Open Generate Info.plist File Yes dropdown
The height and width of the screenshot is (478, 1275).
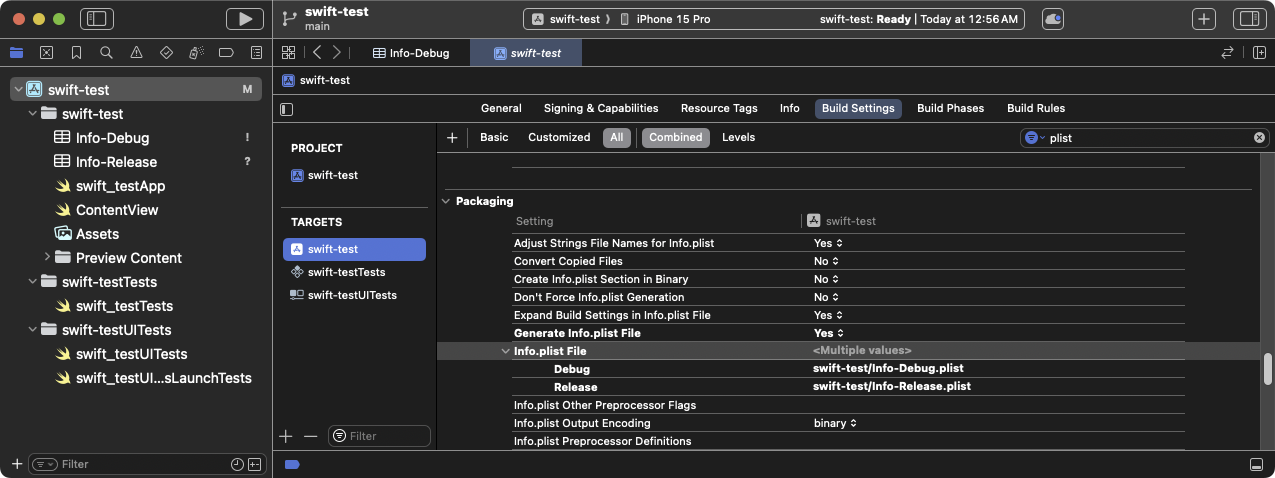point(828,333)
